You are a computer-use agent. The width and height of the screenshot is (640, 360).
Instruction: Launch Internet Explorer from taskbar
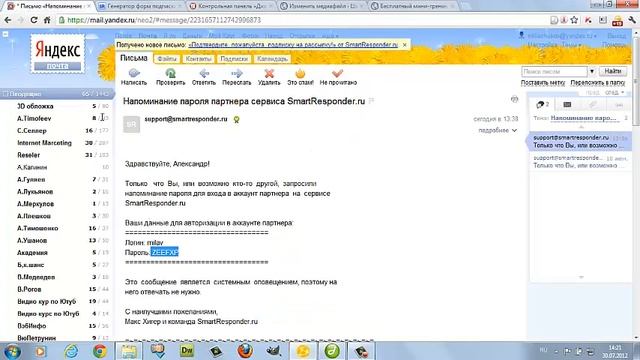click(71, 351)
